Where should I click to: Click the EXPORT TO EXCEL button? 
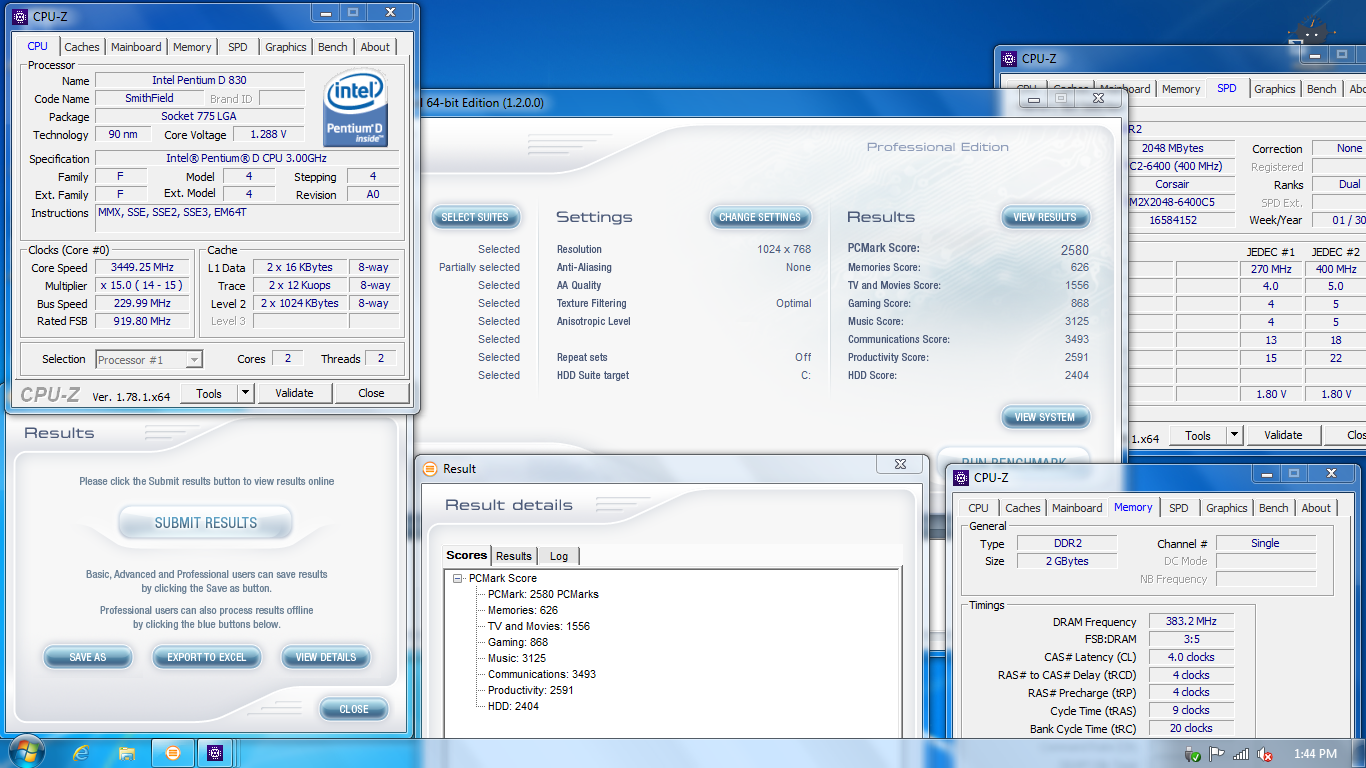click(207, 657)
